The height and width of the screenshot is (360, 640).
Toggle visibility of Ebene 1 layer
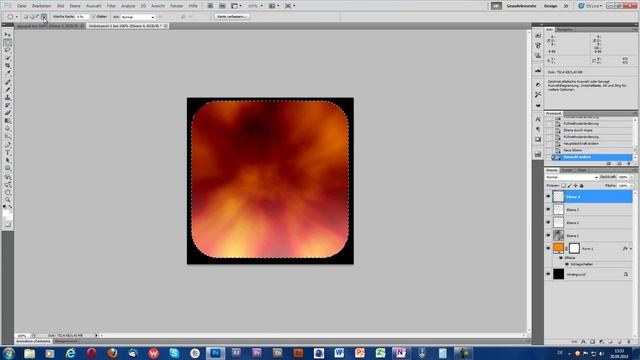click(548, 236)
